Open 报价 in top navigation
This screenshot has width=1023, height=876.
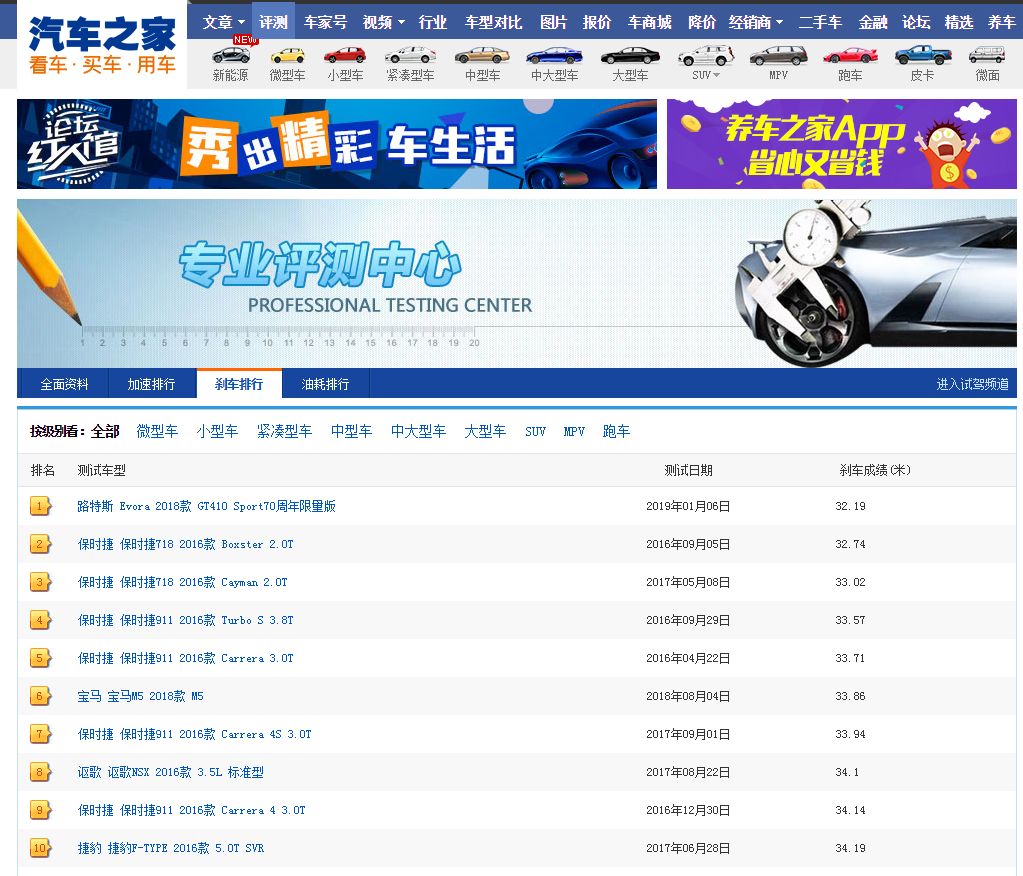[597, 22]
